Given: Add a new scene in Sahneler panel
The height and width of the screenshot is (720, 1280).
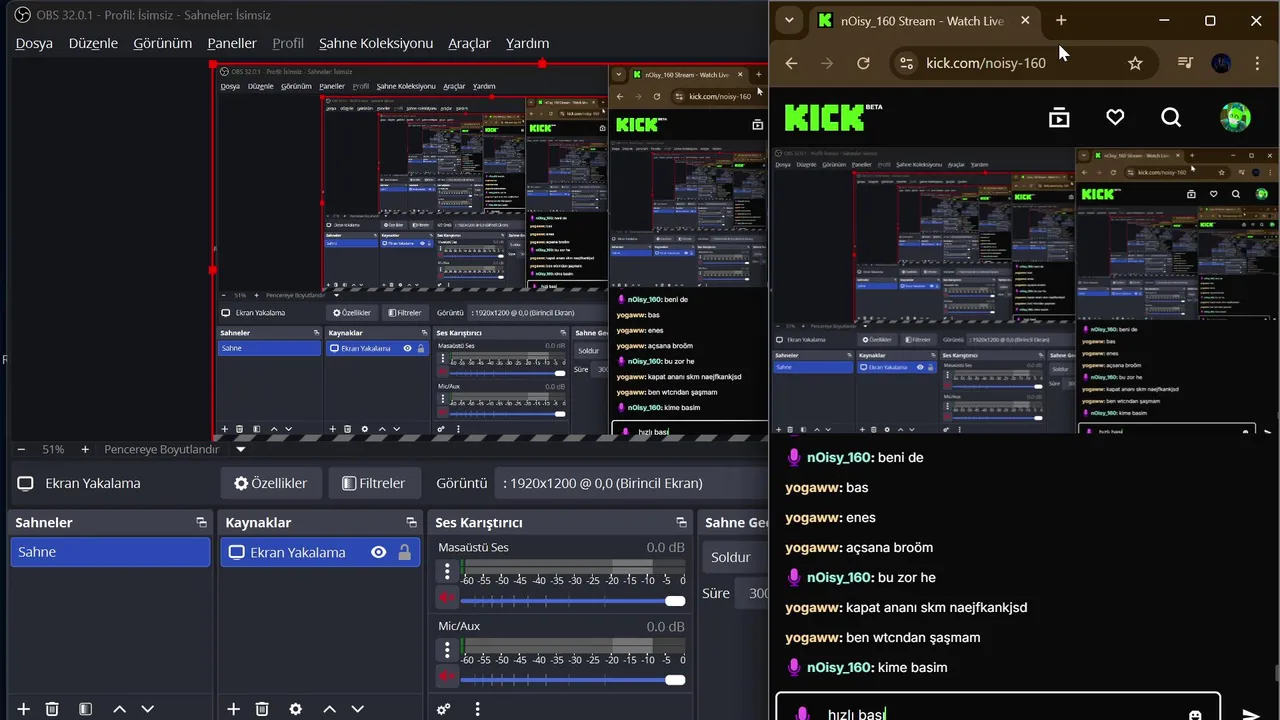Looking at the screenshot, I should coord(24,709).
